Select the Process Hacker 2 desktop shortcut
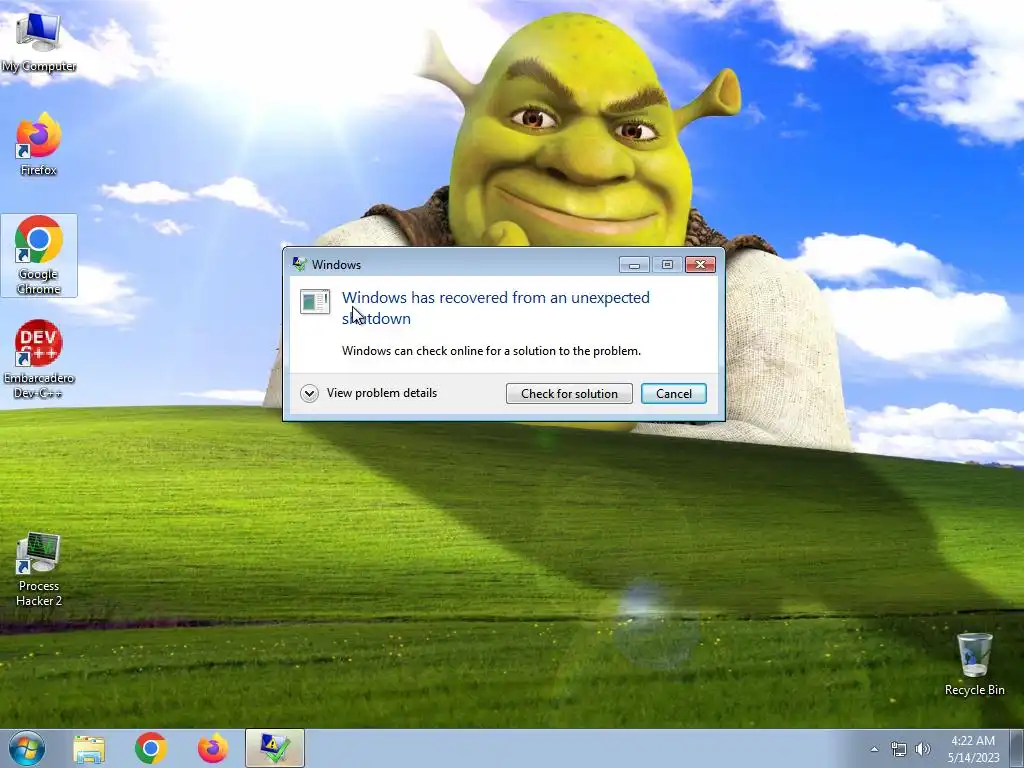This screenshot has height=768, width=1024. point(39,569)
